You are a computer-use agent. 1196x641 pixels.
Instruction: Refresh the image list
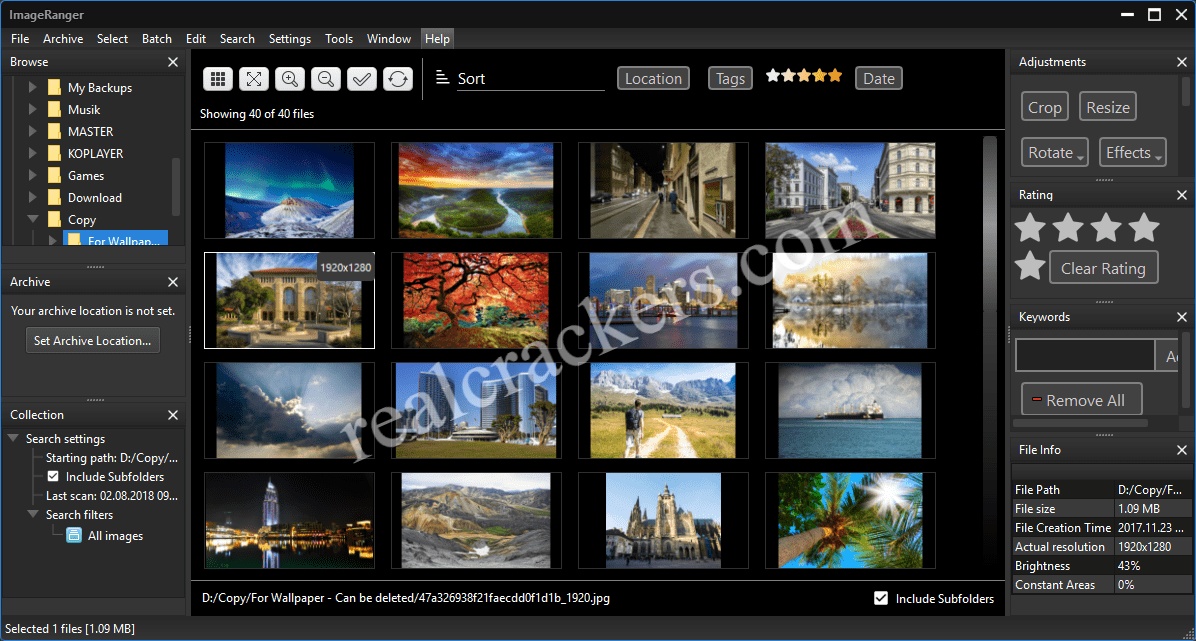pyautogui.click(x=398, y=78)
